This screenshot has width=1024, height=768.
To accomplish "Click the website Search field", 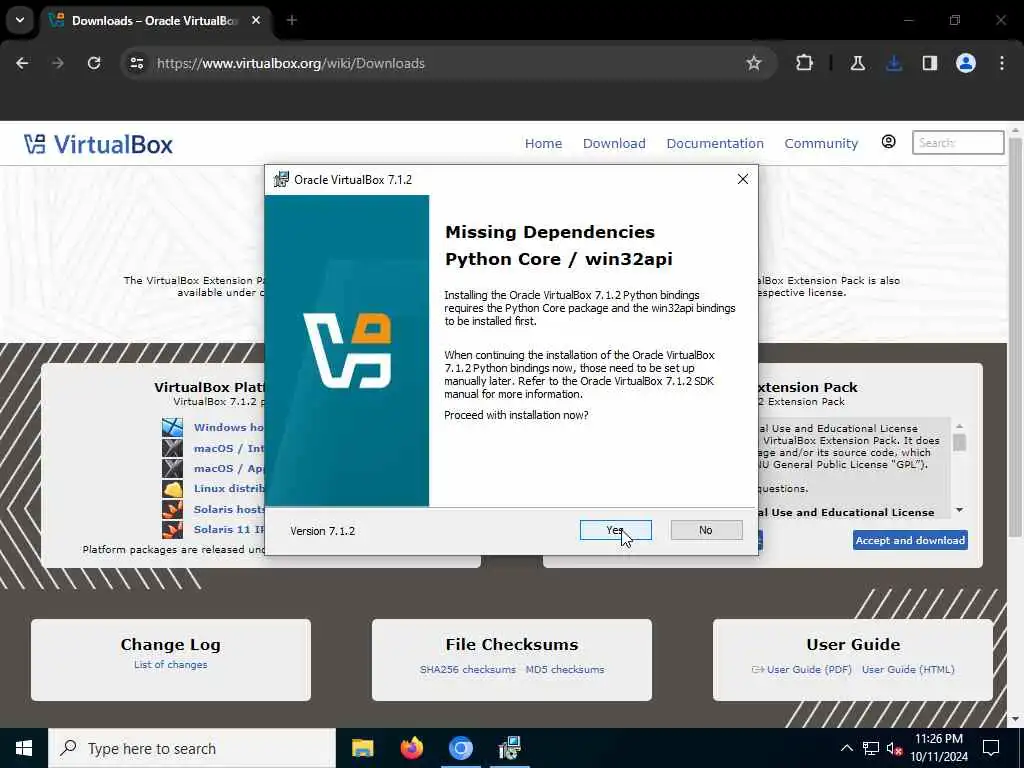I will [x=957, y=142].
